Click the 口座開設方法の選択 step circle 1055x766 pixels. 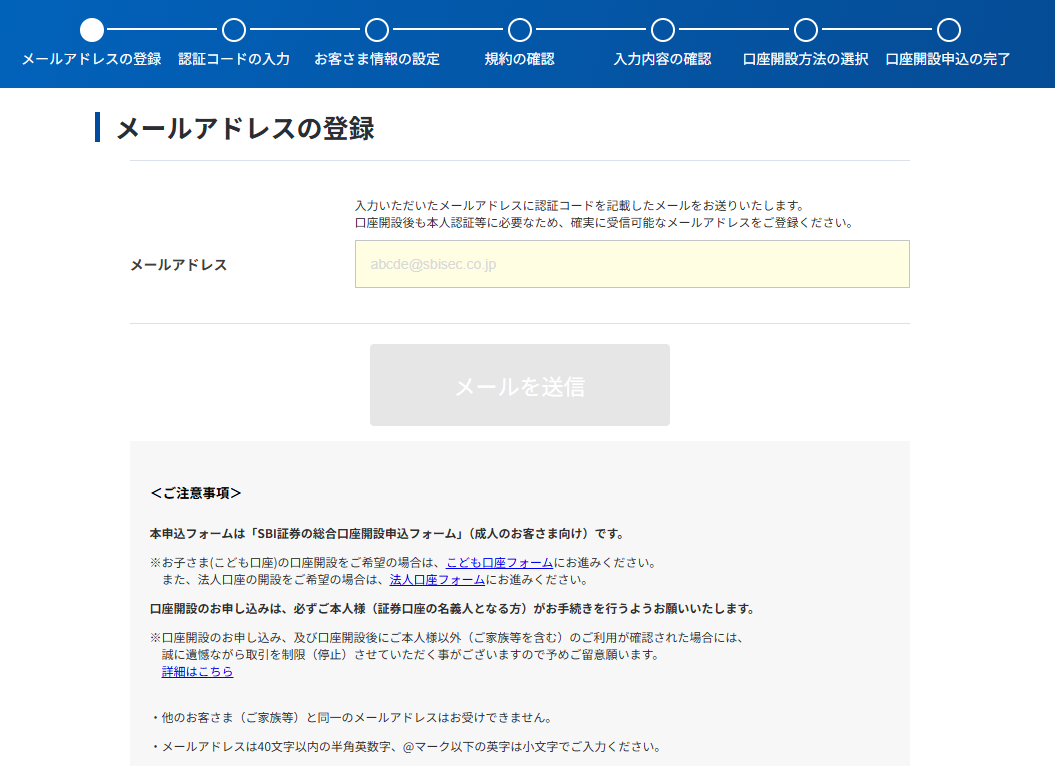point(806,30)
